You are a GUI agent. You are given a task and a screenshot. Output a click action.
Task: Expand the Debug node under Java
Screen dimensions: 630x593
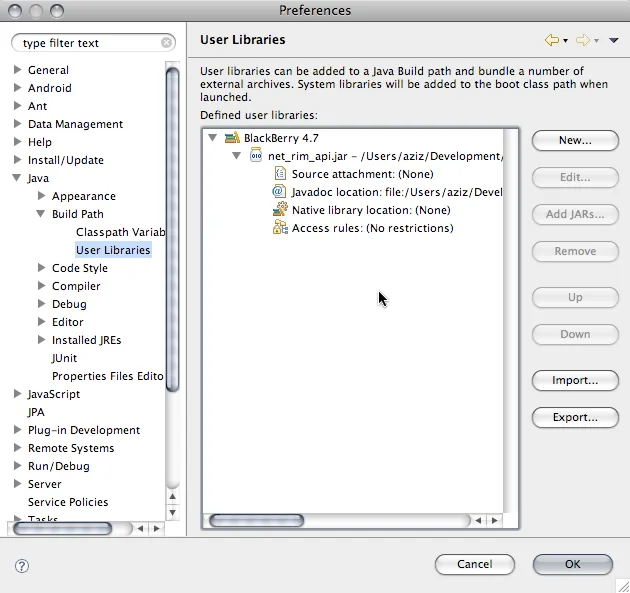click(41, 304)
